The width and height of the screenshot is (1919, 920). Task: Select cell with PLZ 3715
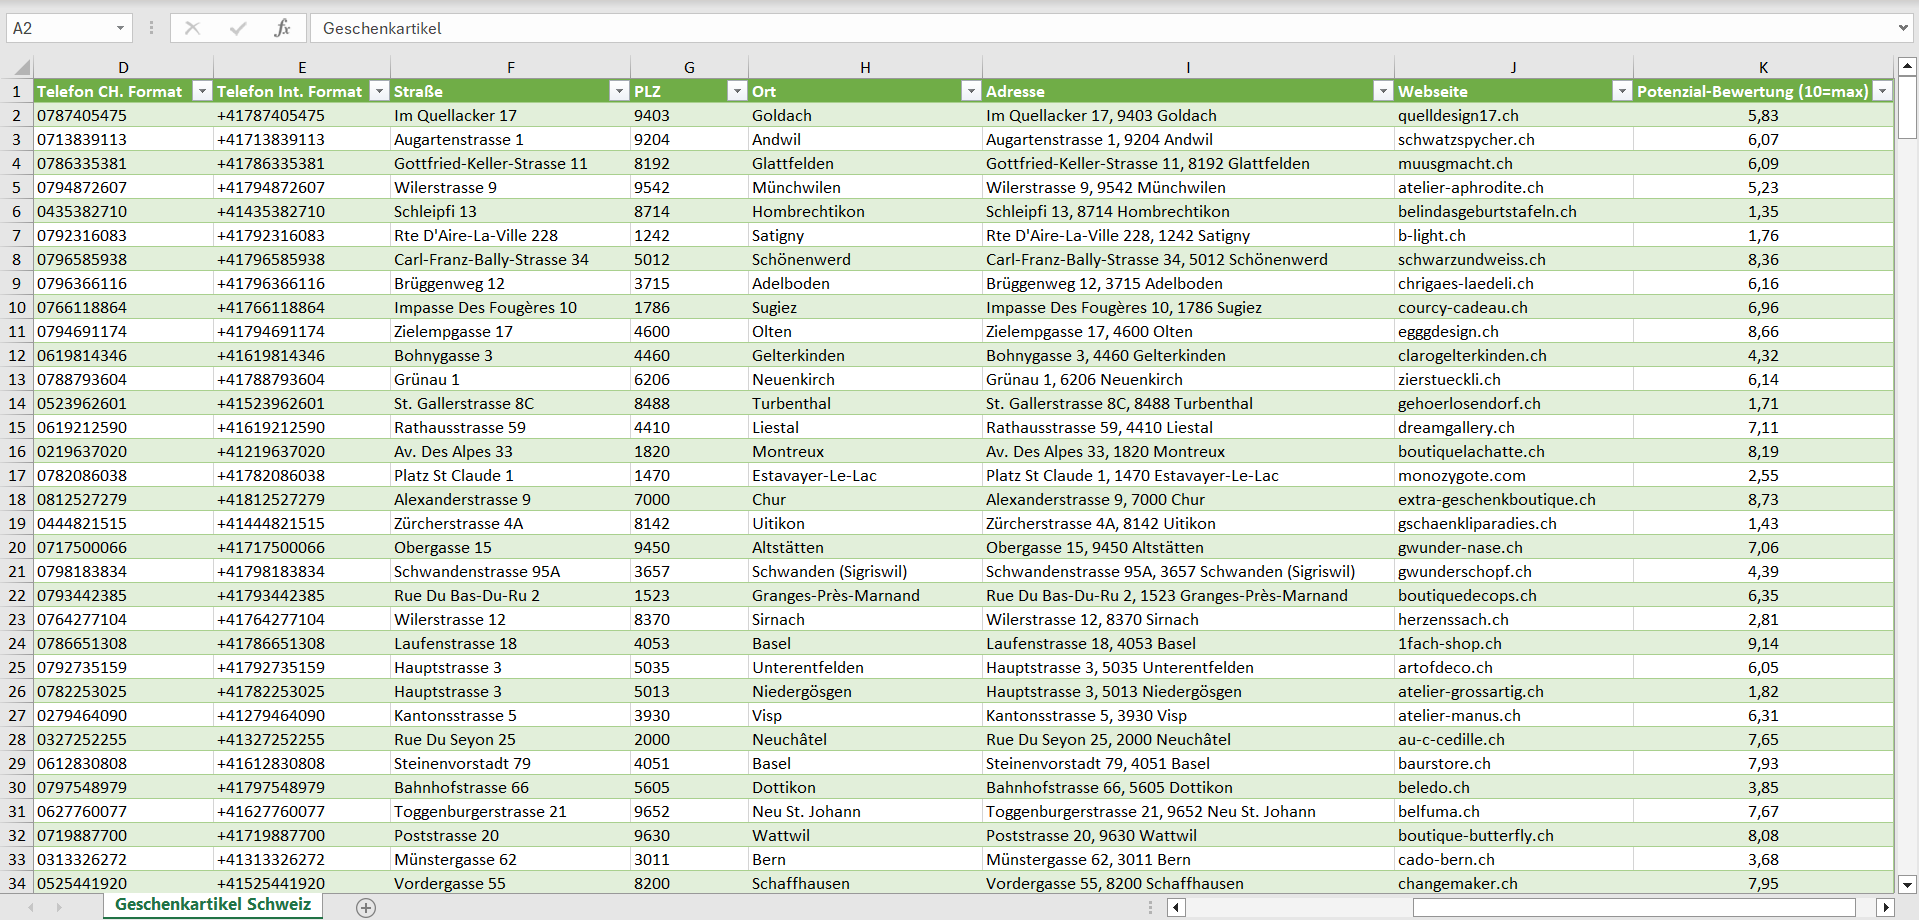[x=689, y=283]
